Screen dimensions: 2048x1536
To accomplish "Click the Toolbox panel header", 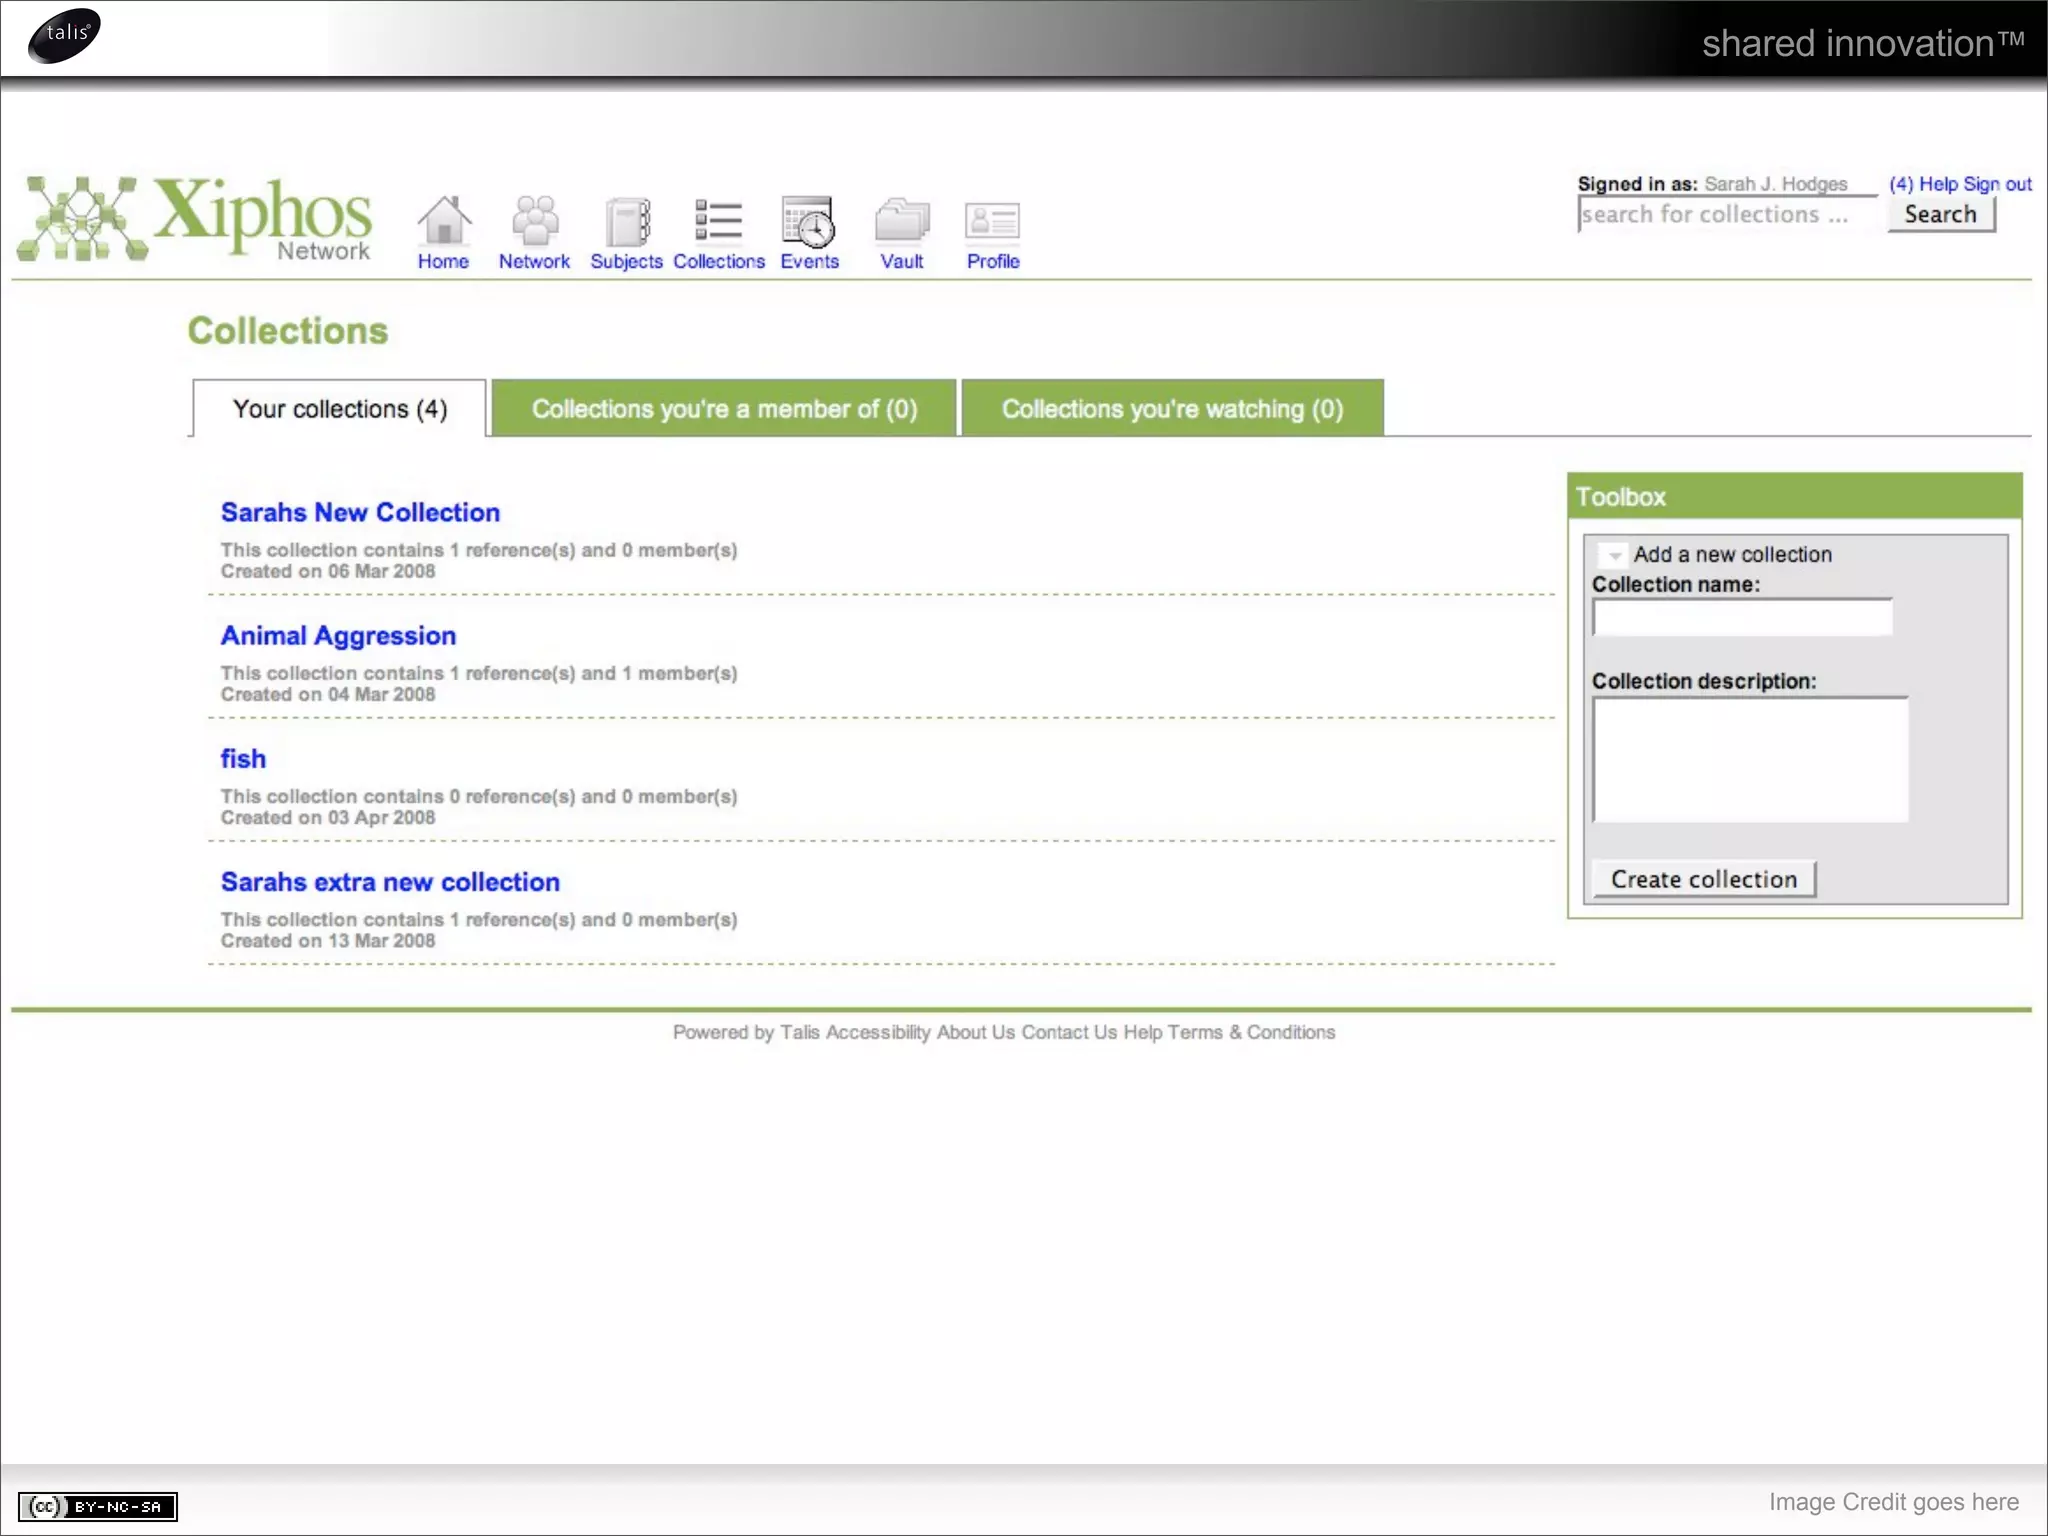I will [1794, 496].
